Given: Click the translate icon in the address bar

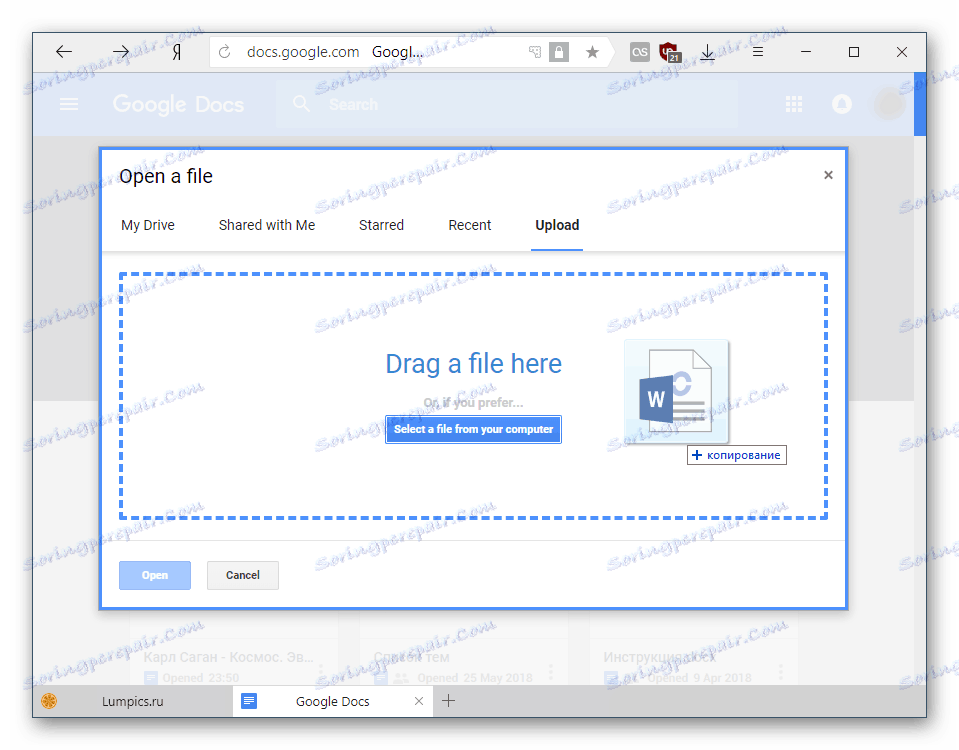Looking at the screenshot, I should (x=535, y=52).
